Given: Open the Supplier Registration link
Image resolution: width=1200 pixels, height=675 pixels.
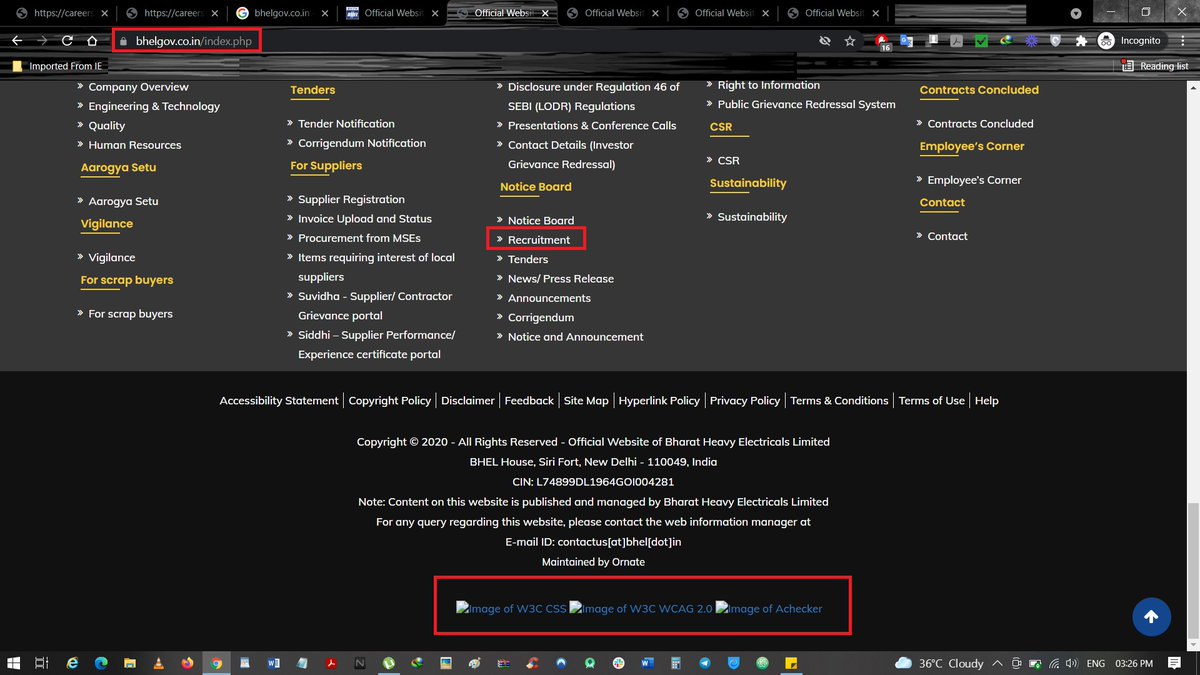Looking at the screenshot, I should pos(351,200).
